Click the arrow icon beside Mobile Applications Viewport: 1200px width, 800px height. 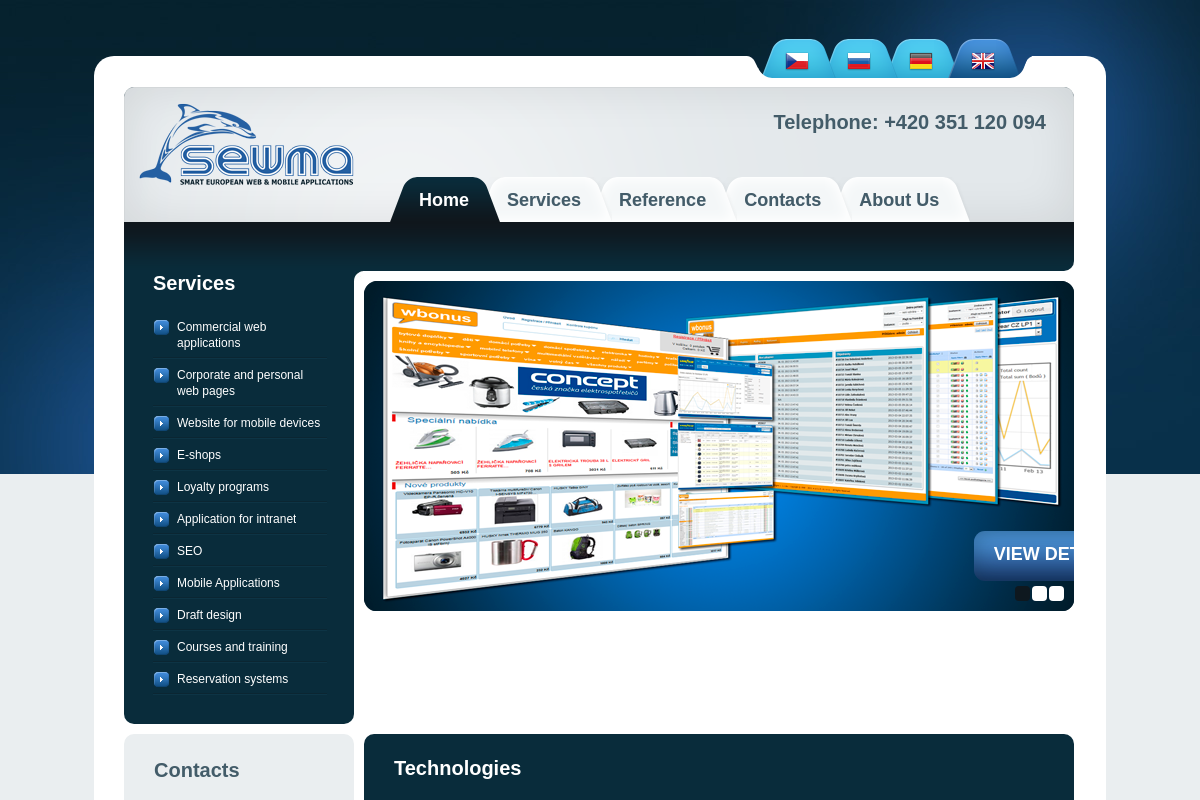coord(161,583)
